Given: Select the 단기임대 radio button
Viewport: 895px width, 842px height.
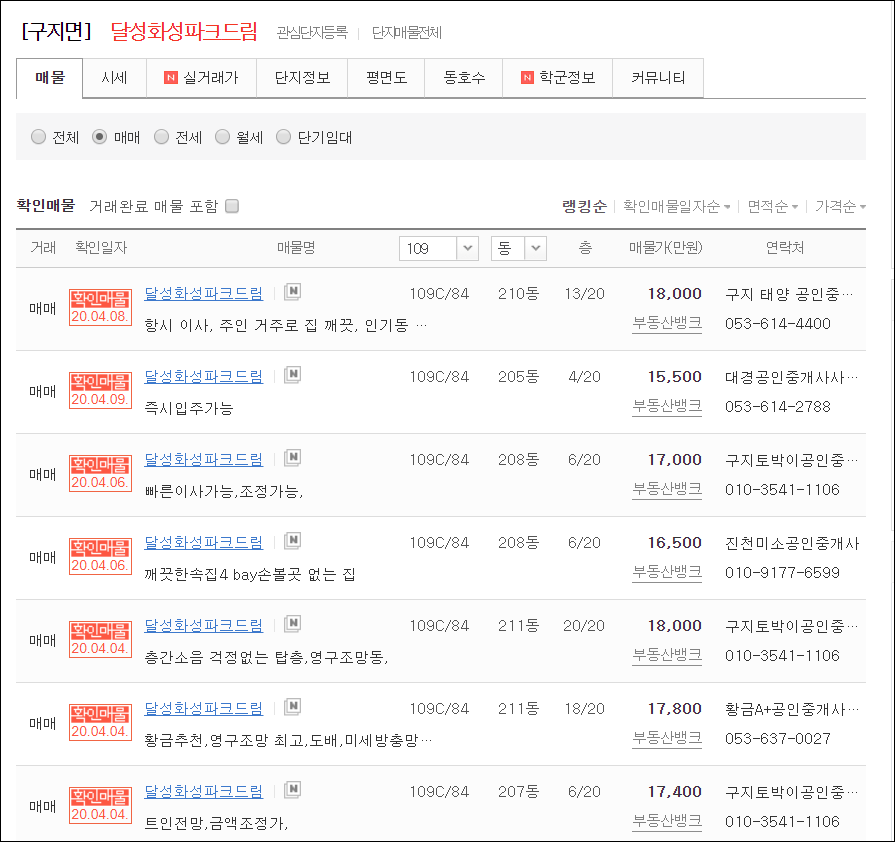Looking at the screenshot, I should (x=284, y=136).
